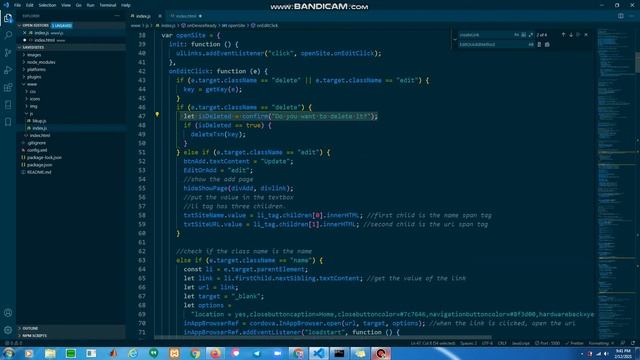Open the Manage gear in activity bar
This screenshot has width=640, height=360.
pyautogui.click(x=8, y=330)
